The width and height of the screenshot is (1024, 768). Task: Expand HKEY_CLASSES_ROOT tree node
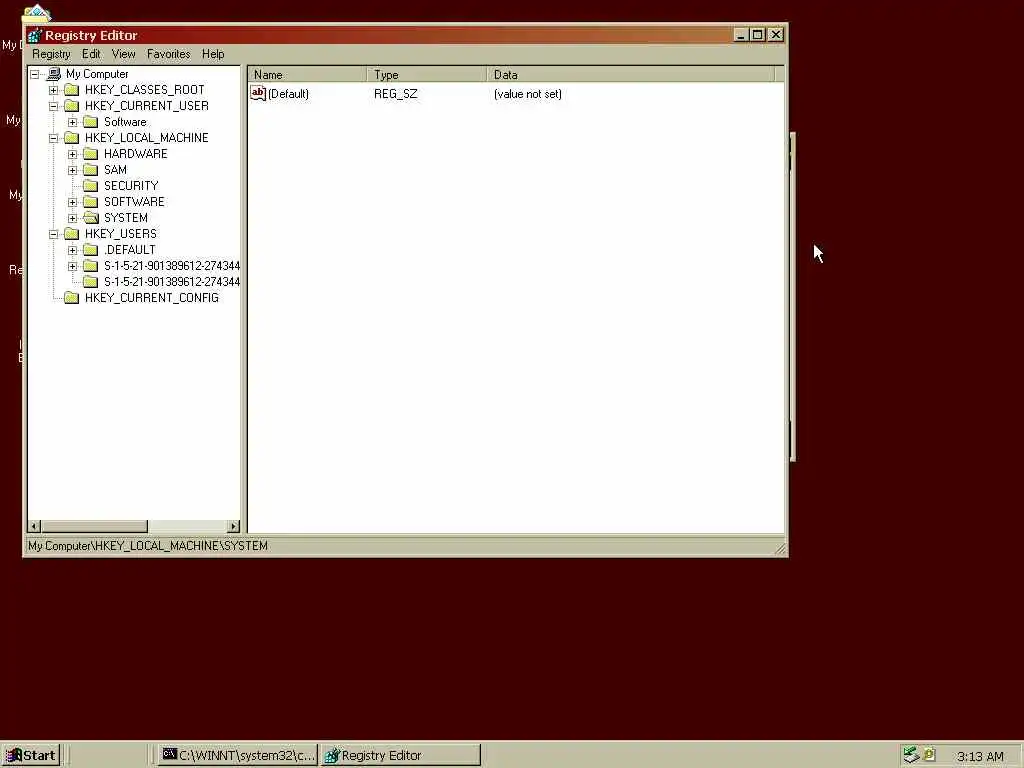(x=54, y=90)
